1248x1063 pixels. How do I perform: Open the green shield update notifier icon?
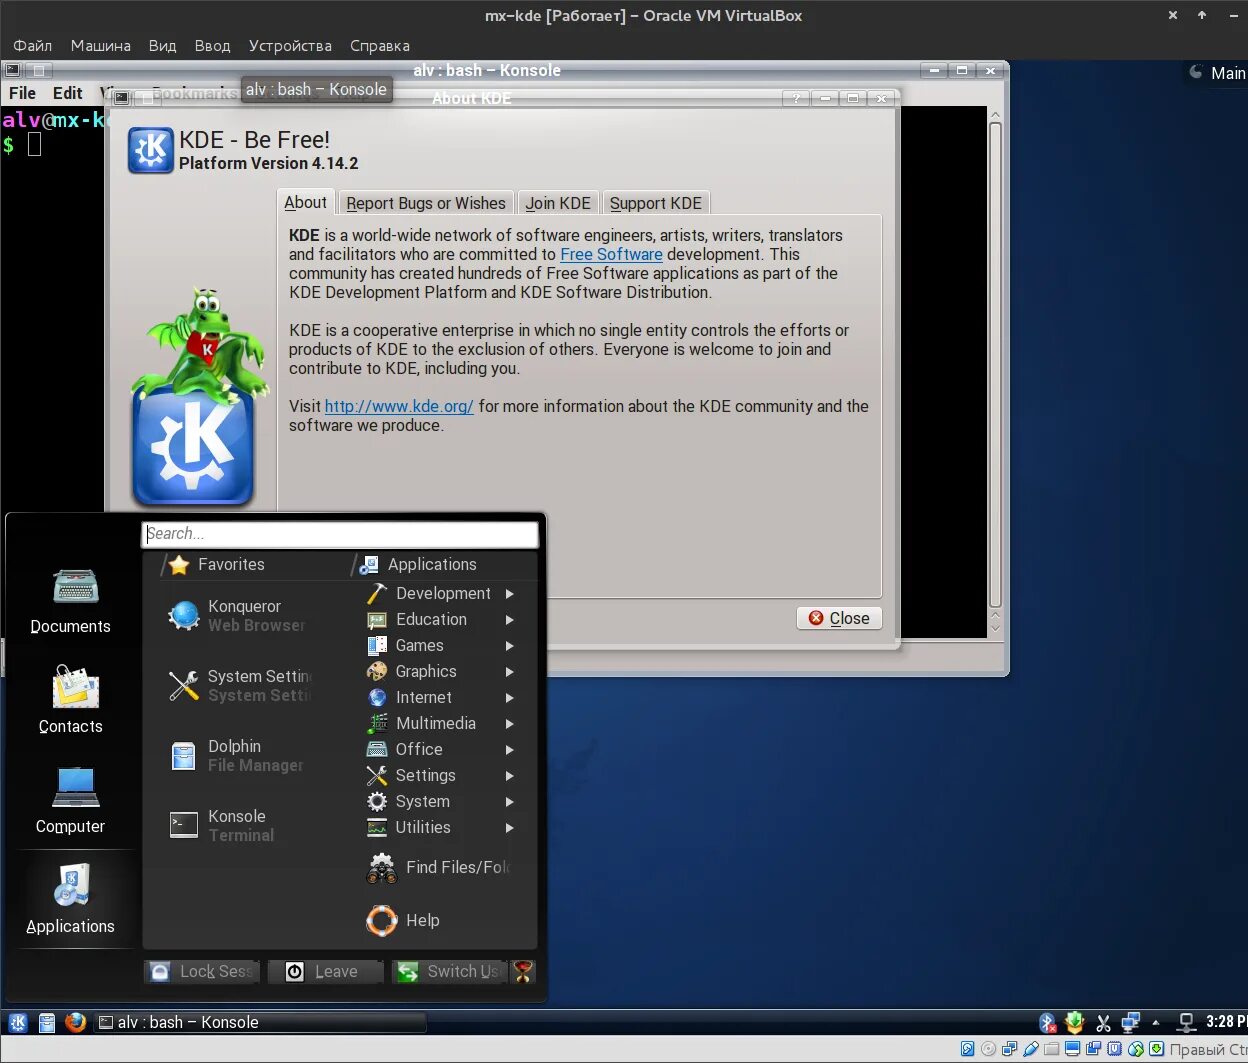point(1075,1022)
